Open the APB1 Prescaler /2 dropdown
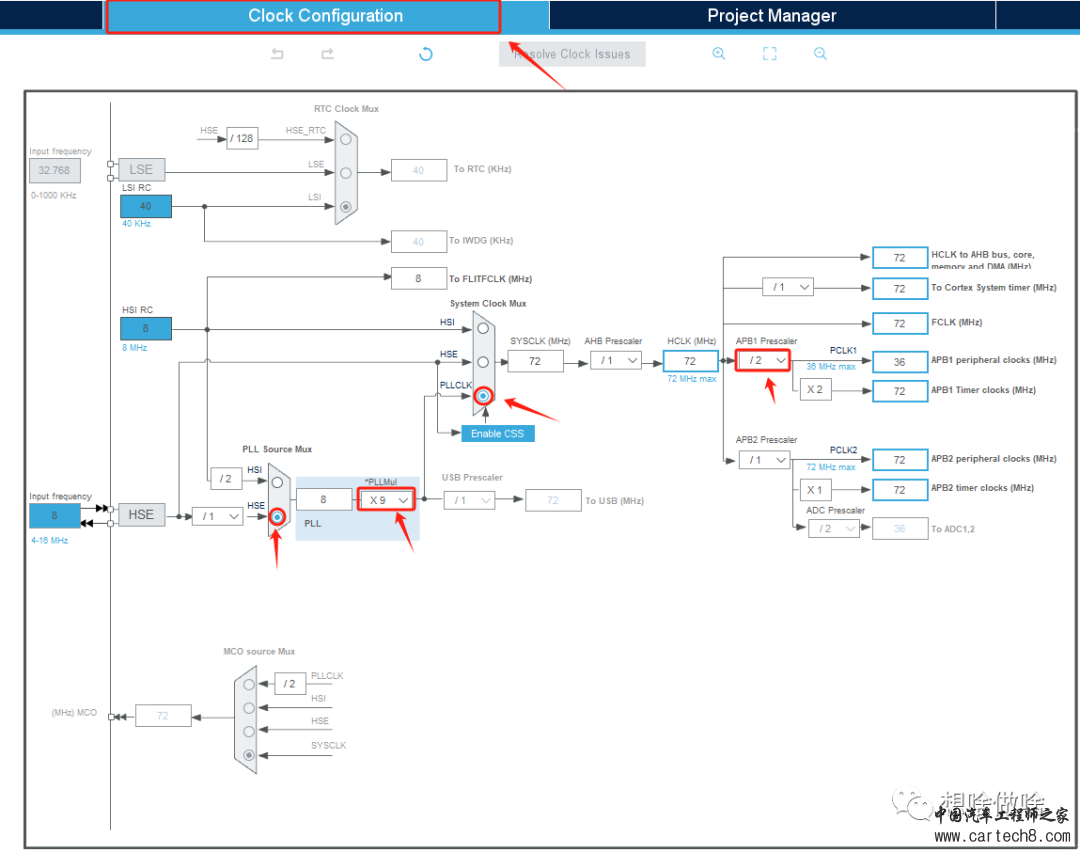Image resolution: width=1080 pixels, height=852 pixels. [762, 360]
